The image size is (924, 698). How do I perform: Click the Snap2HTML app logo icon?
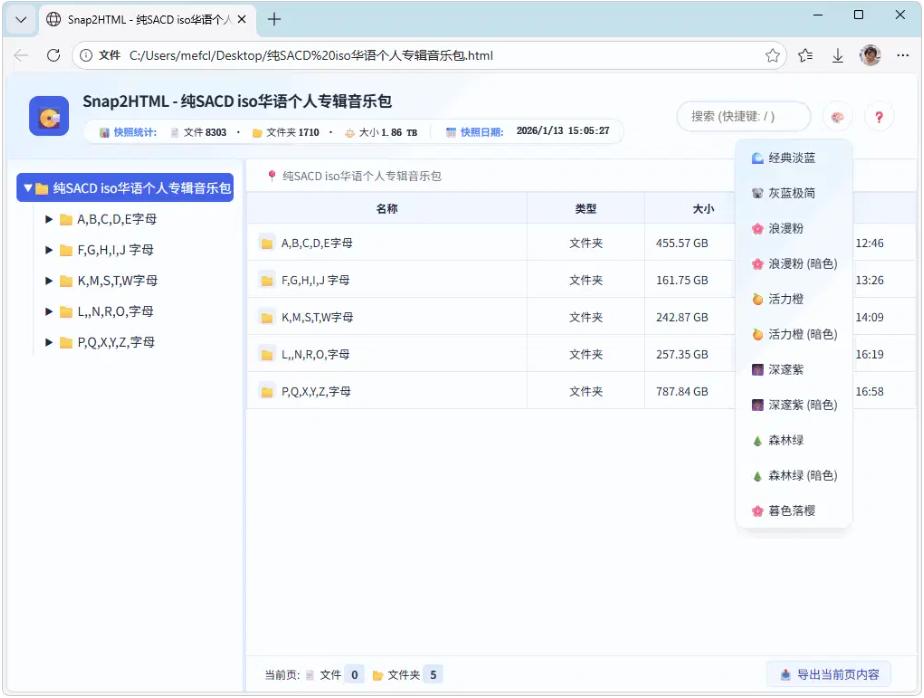pyautogui.click(x=48, y=117)
